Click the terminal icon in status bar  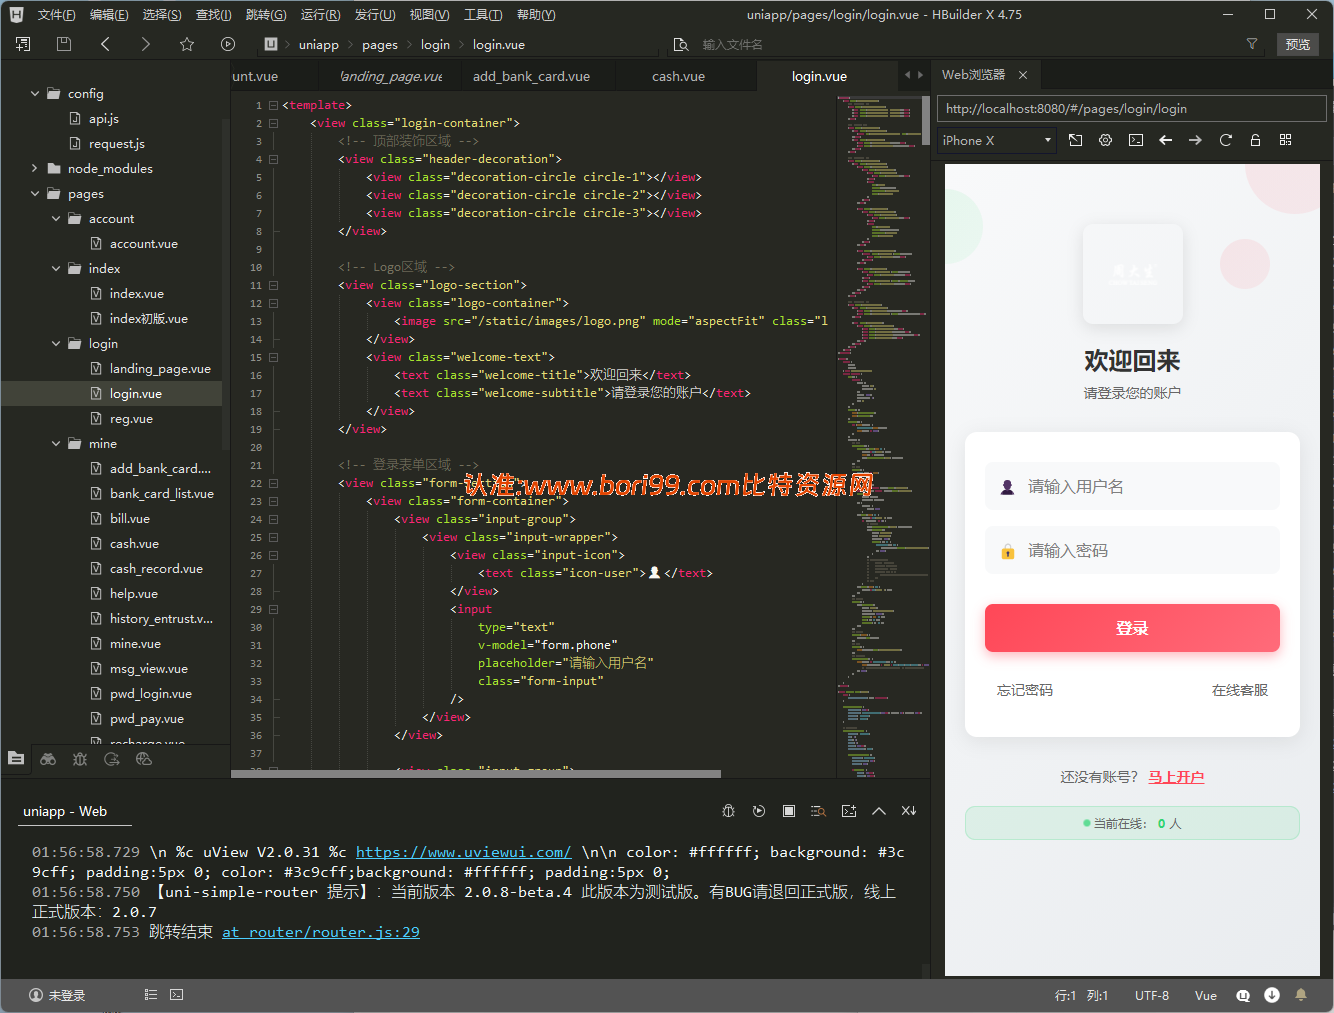tap(177, 995)
